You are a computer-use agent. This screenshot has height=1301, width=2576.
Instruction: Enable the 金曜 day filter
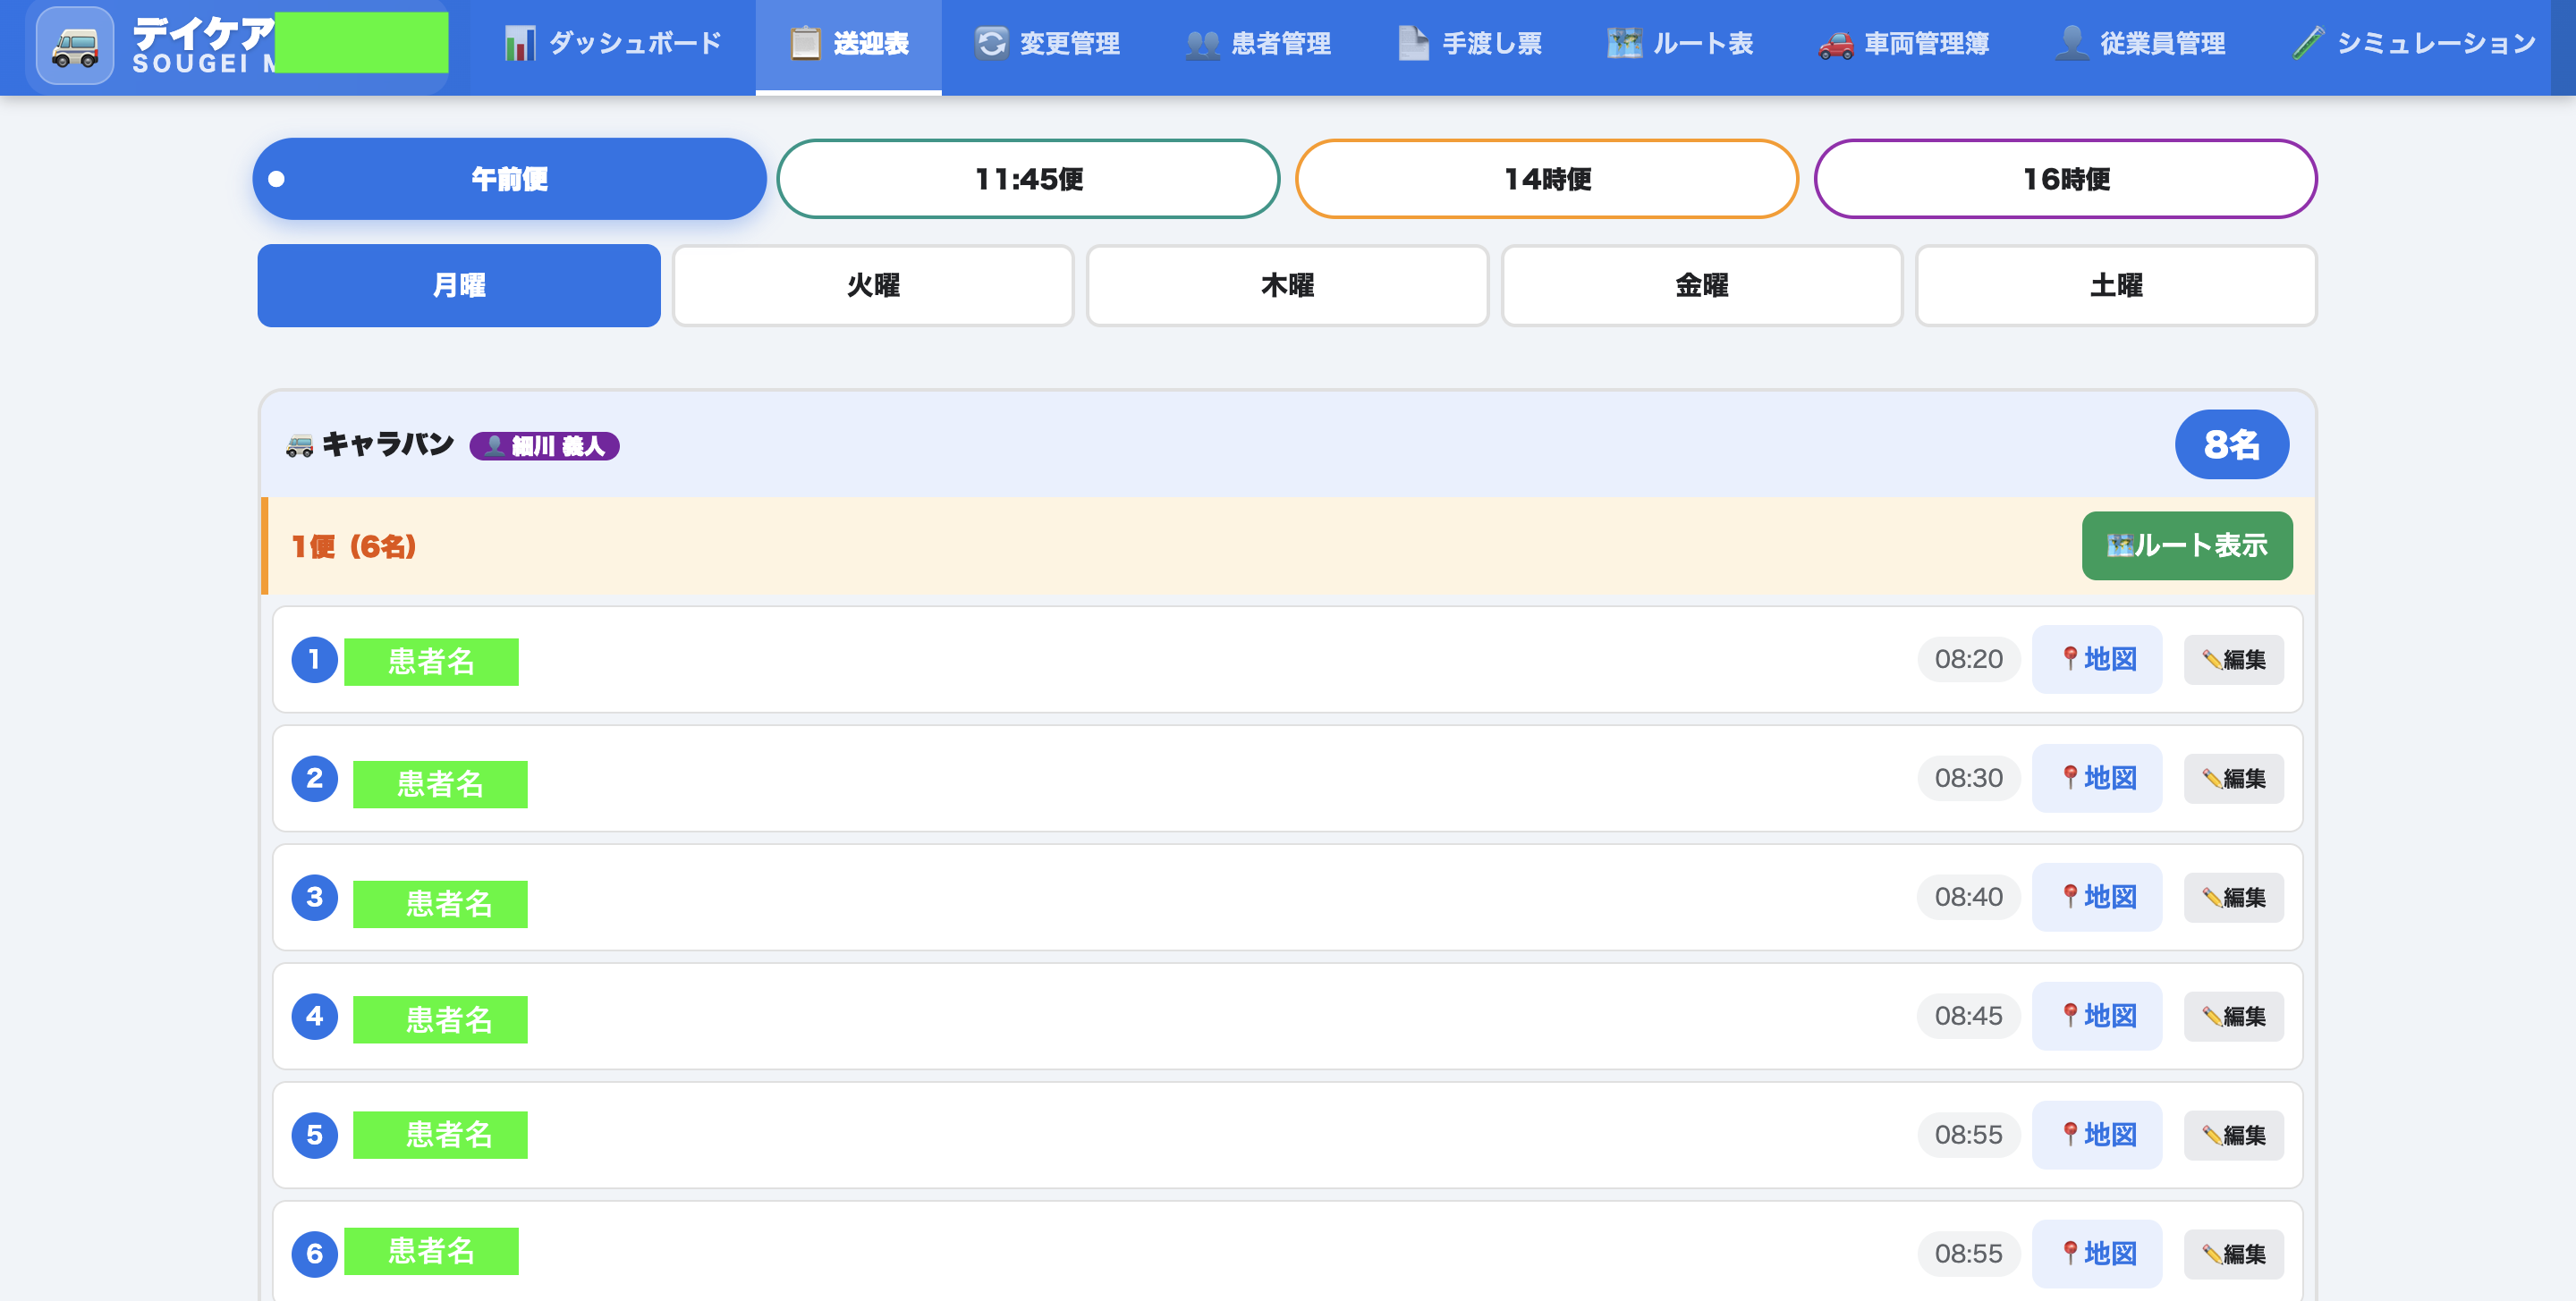coord(1701,285)
